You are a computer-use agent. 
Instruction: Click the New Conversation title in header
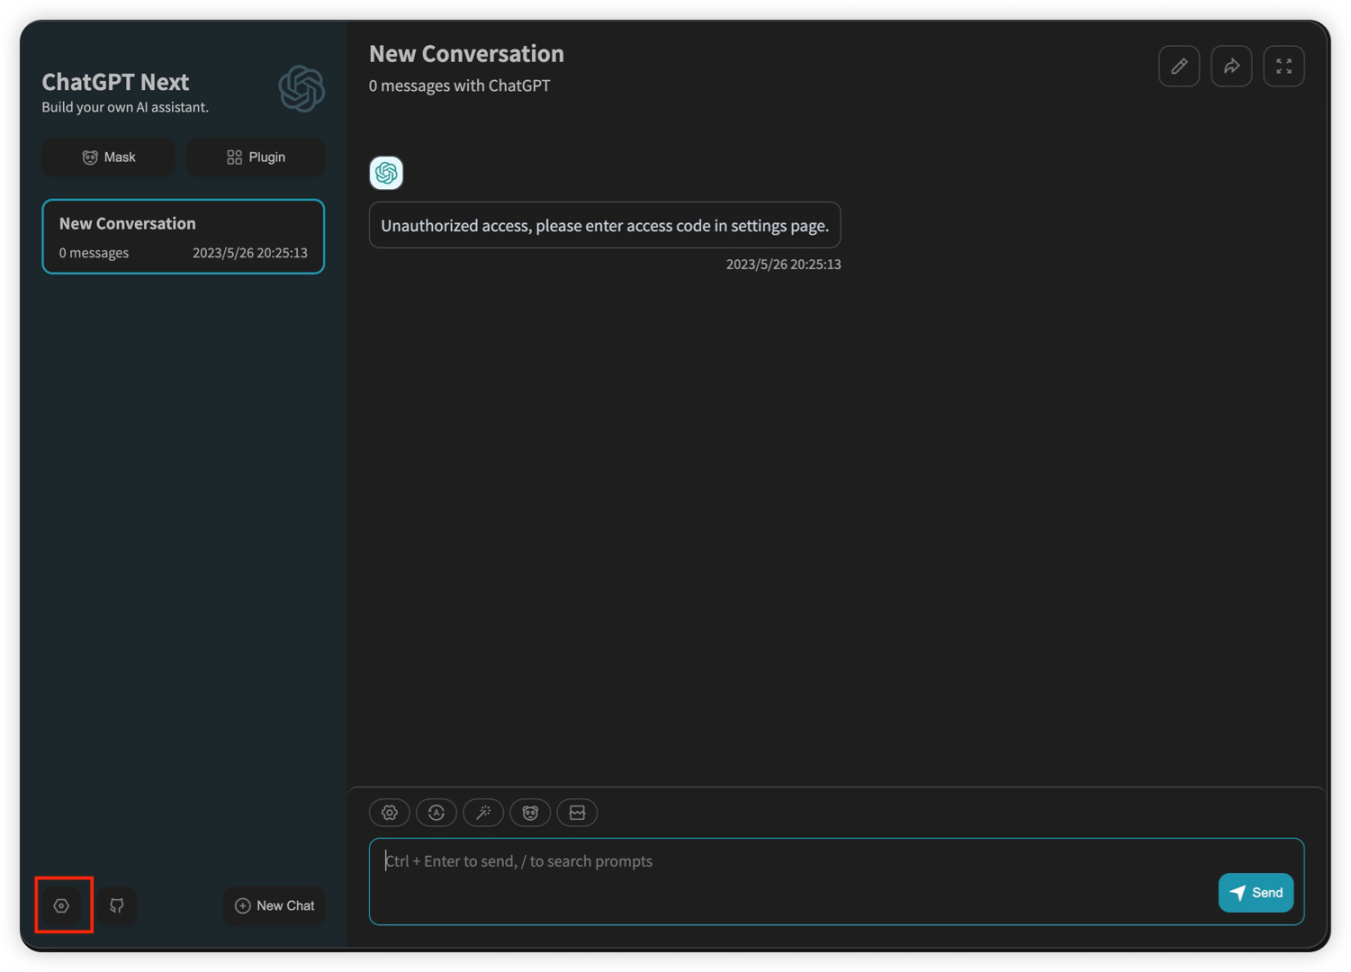(467, 54)
